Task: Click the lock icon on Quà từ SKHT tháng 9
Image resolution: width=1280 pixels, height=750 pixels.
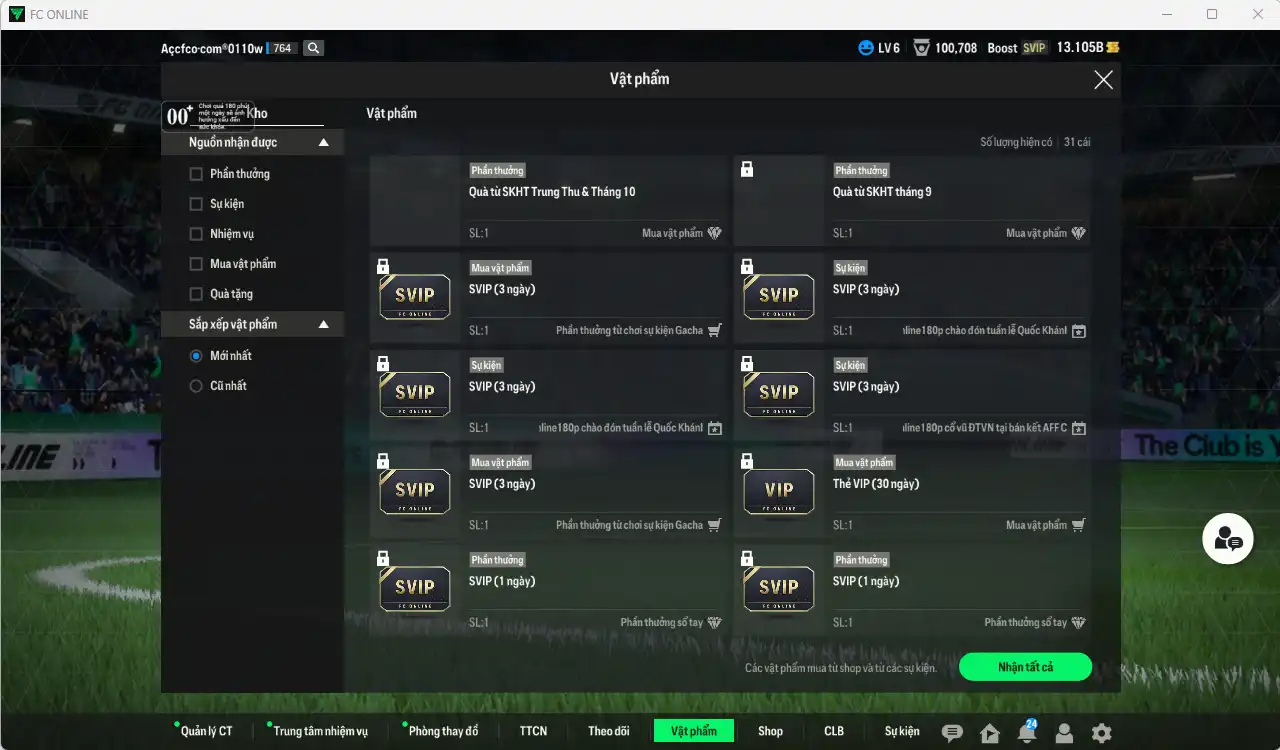Action: [x=747, y=170]
